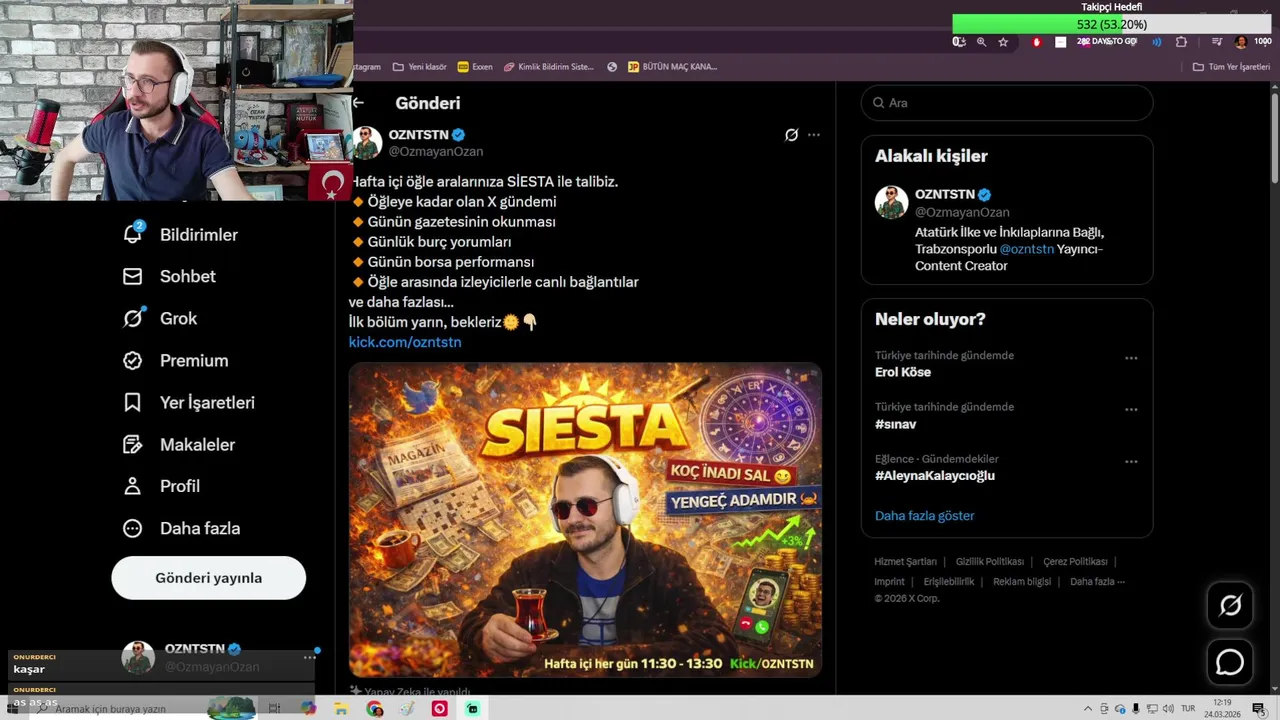Click the Gönderi yayınla button
This screenshot has height=720, width=1280.
click(208, 578)
